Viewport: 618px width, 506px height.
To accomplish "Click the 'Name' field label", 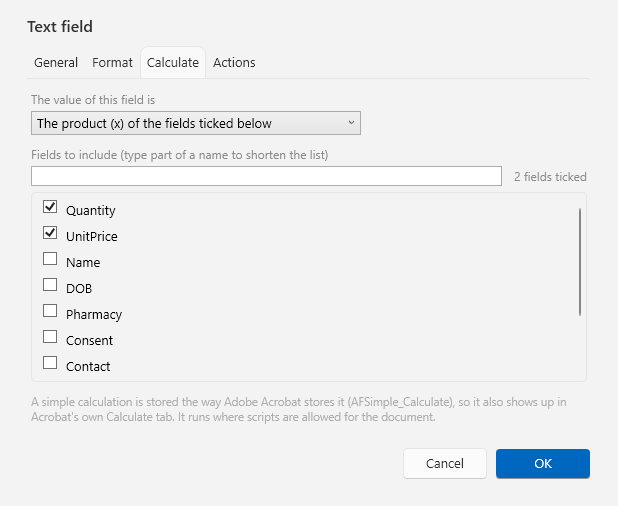I will [x=83, y=262].
